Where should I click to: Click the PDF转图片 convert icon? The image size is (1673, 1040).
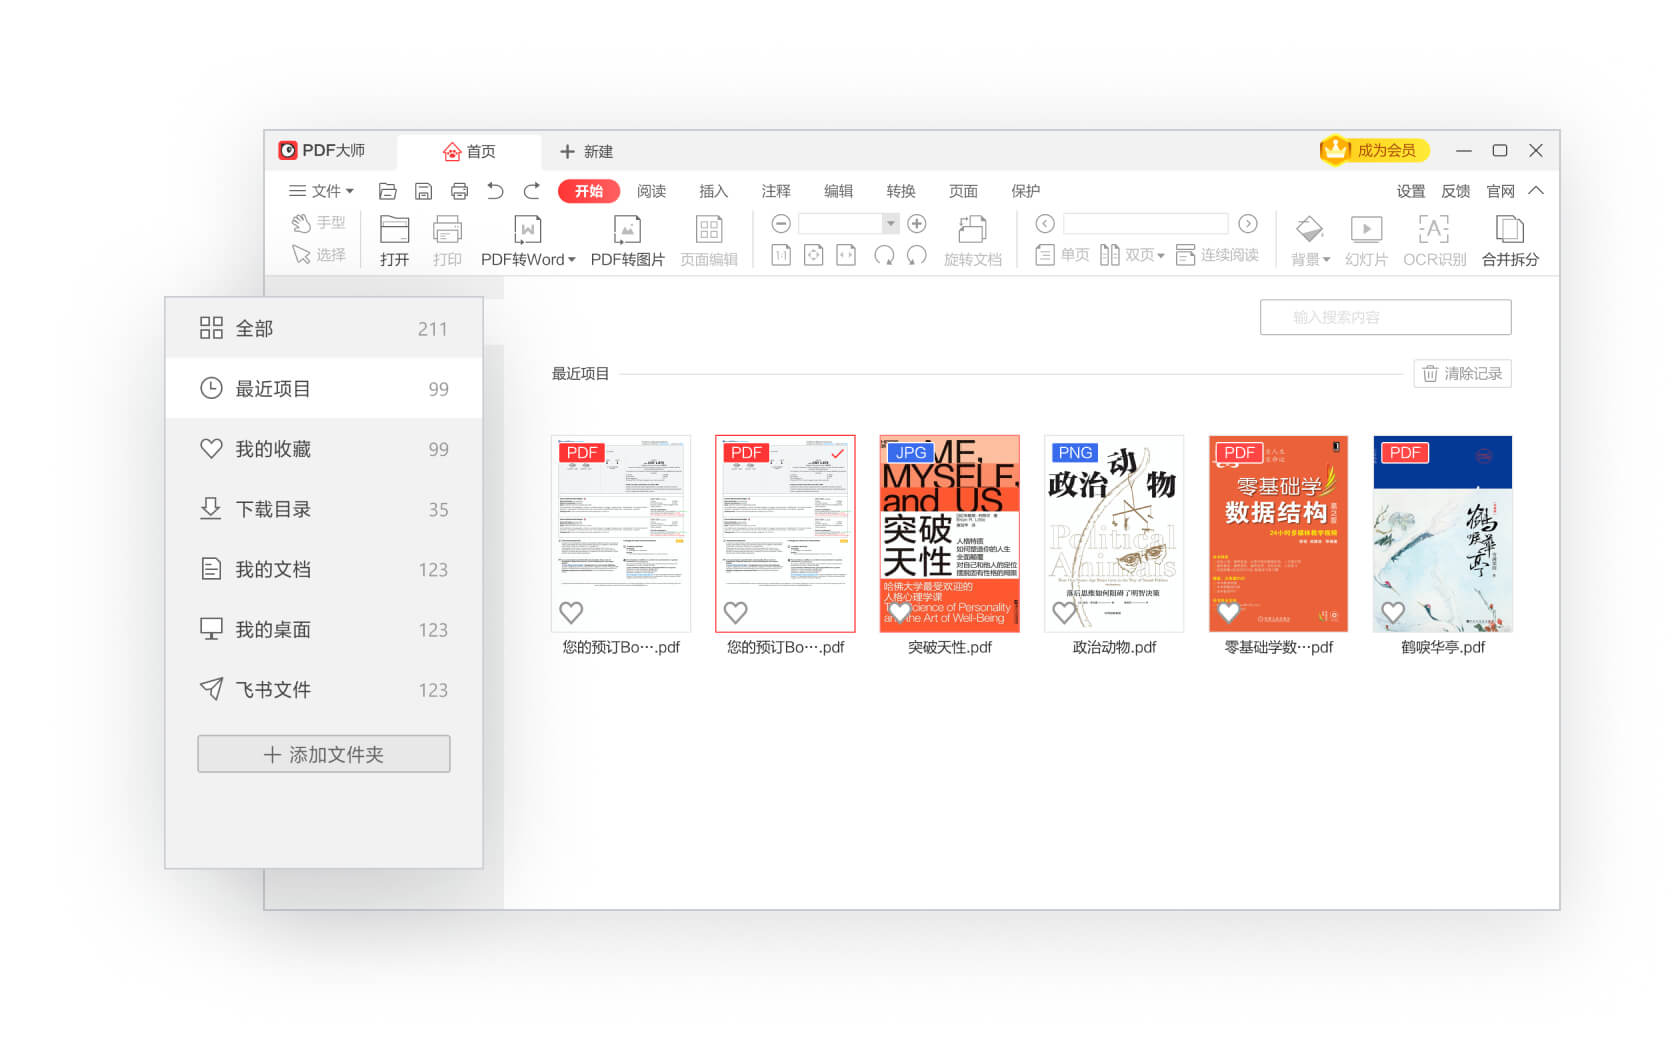pos(627,230)
